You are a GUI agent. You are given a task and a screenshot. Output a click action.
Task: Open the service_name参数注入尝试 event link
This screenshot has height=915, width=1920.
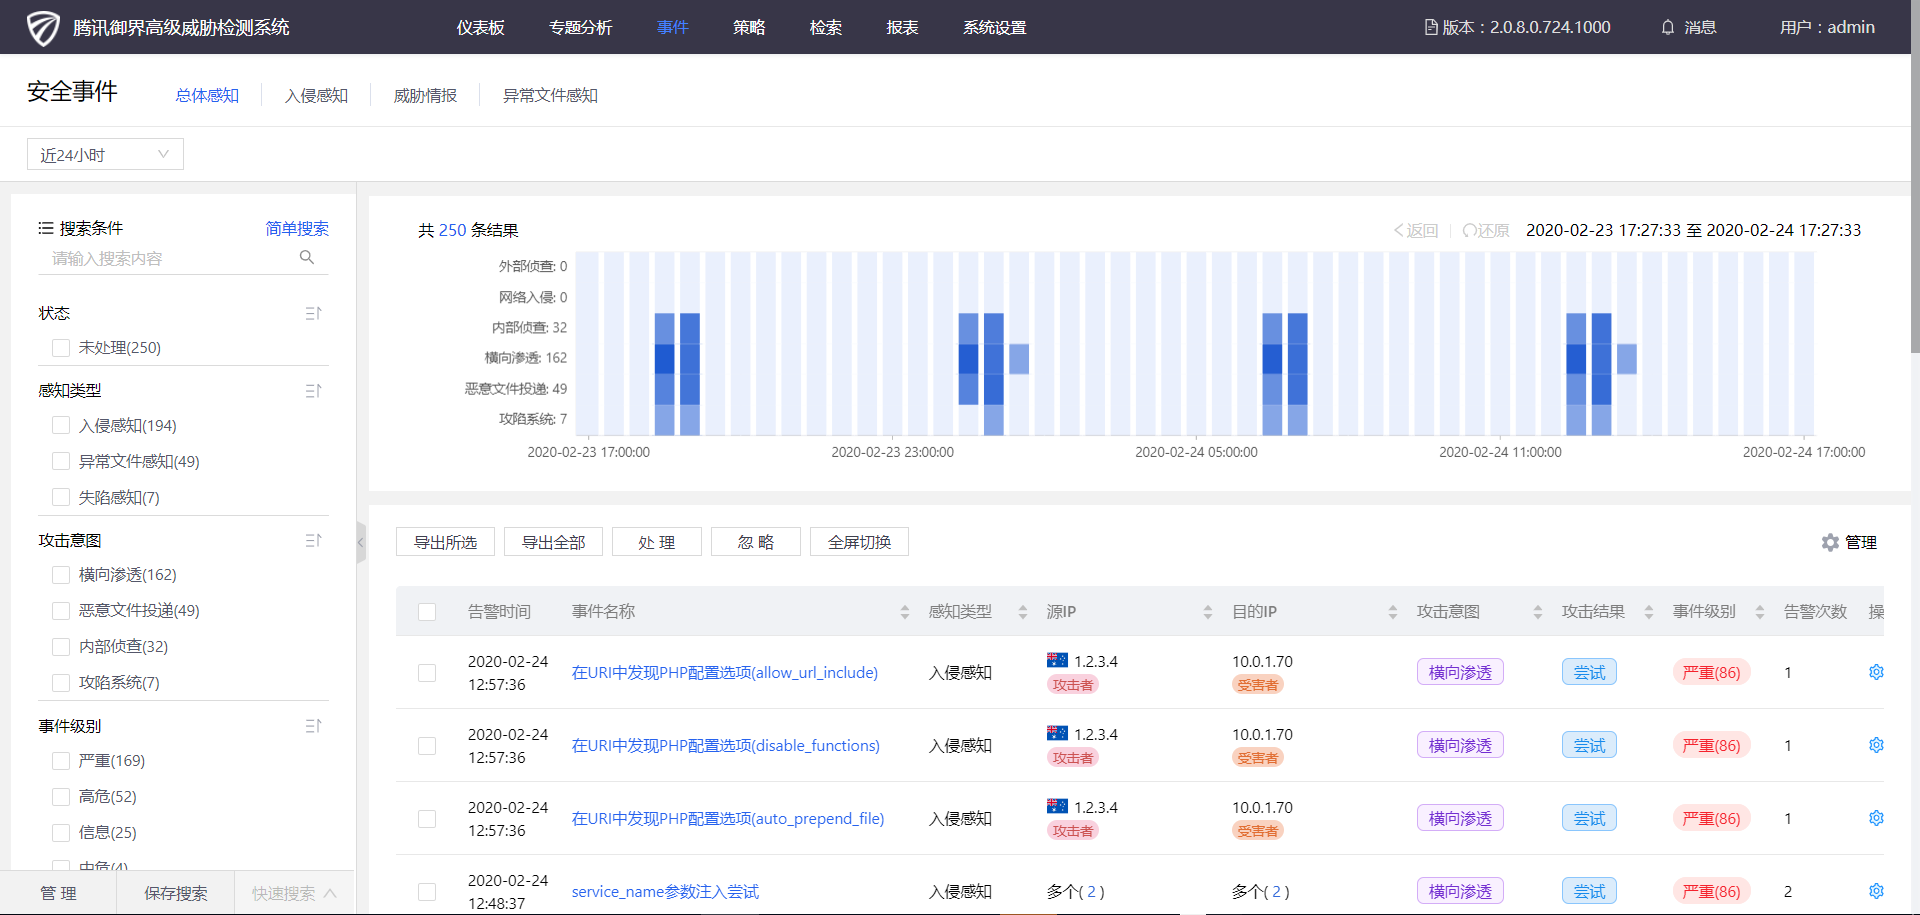pyautogui.click(x=665, y=891)
